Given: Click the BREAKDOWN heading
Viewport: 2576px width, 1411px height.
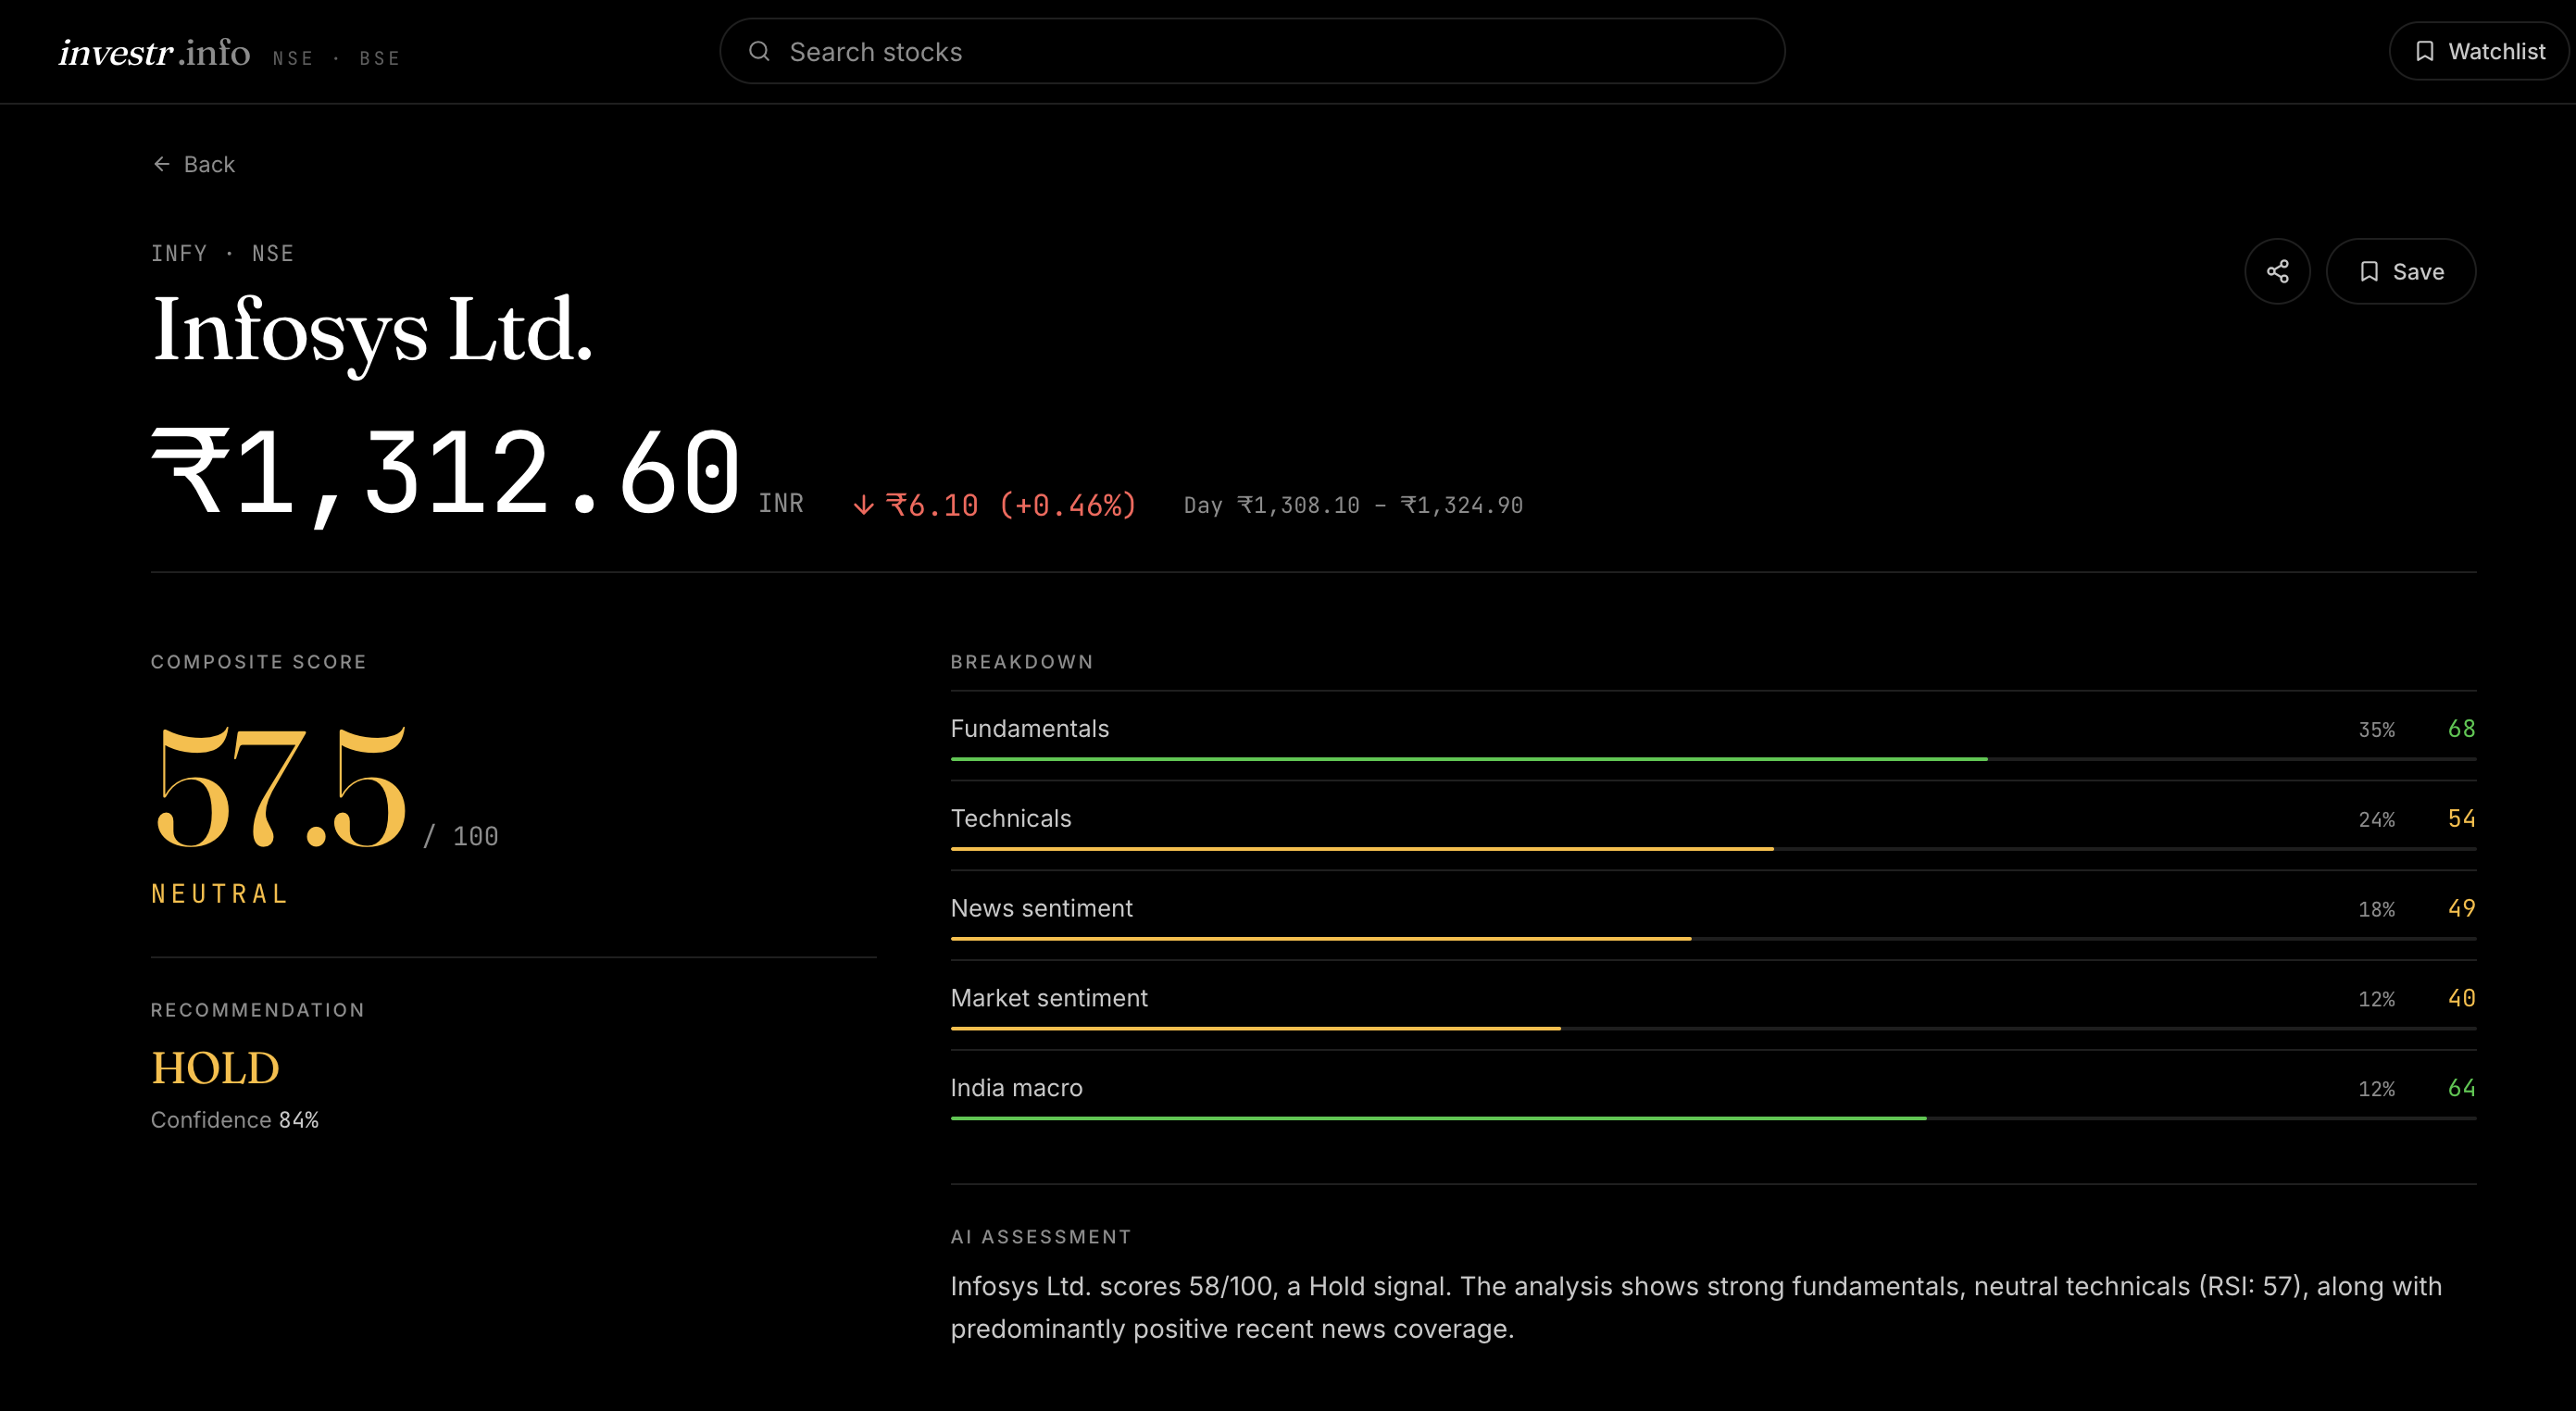Looking at the screenshot, I should [1022, 662].
